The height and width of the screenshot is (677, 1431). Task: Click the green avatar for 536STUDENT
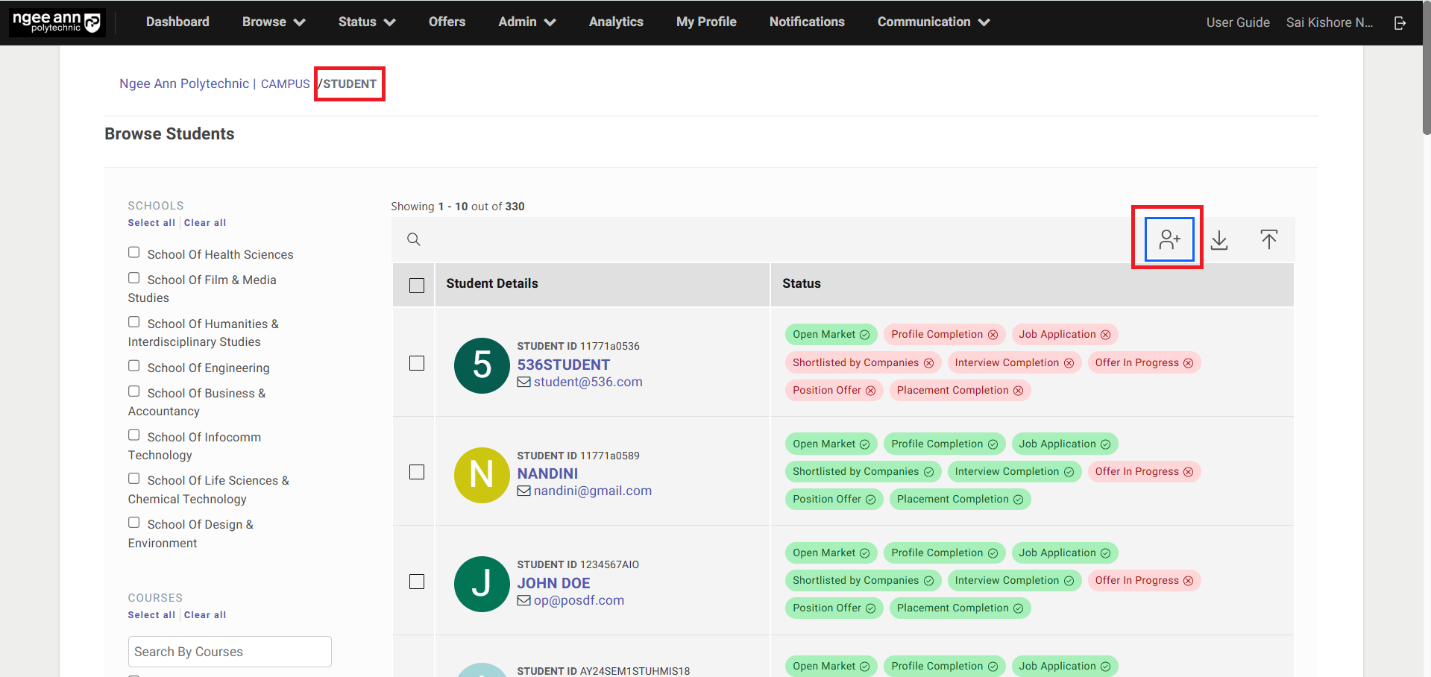pyautogui.click(x=482, y=365)
